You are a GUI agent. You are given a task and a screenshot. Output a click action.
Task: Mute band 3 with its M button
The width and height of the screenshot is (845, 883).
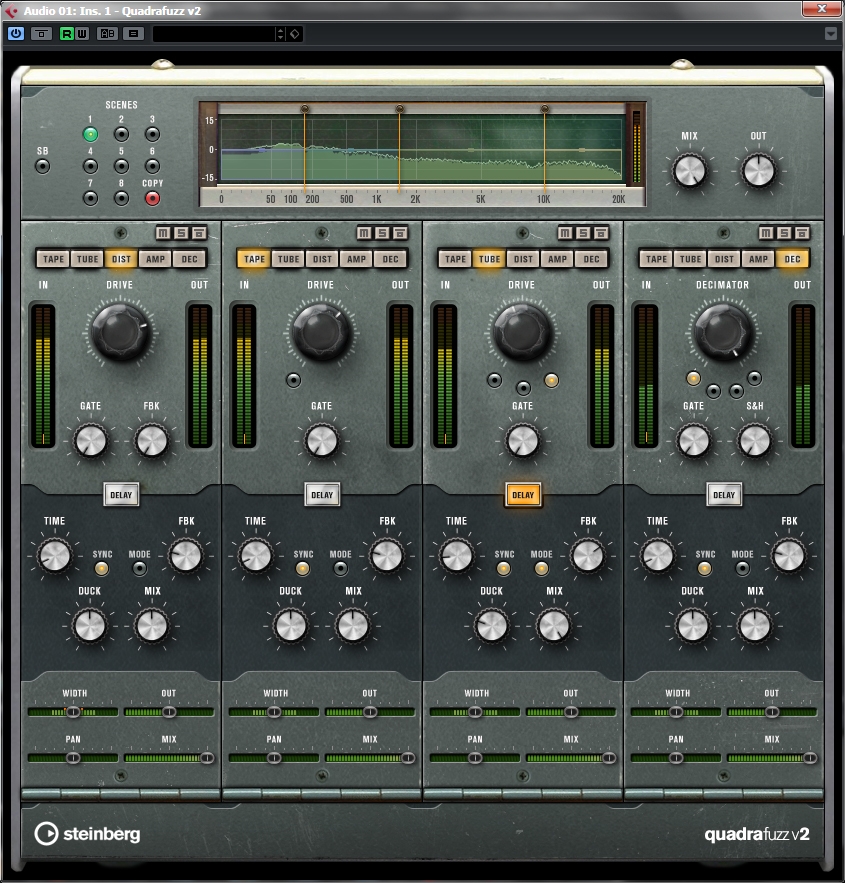[565, 233]
